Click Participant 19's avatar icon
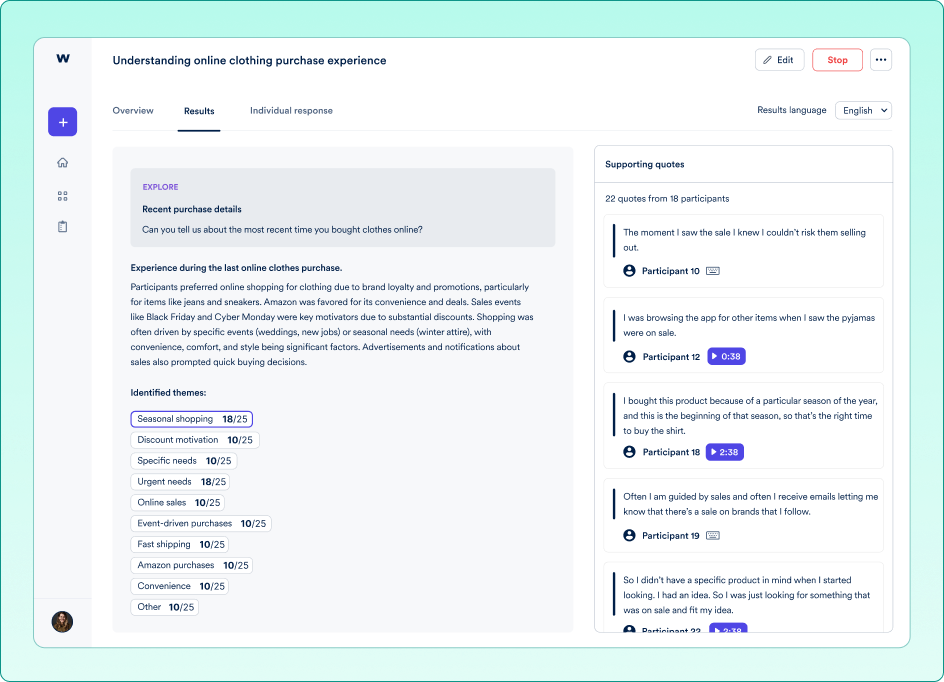This screenshot has height=682, width=944. (629, 536)
